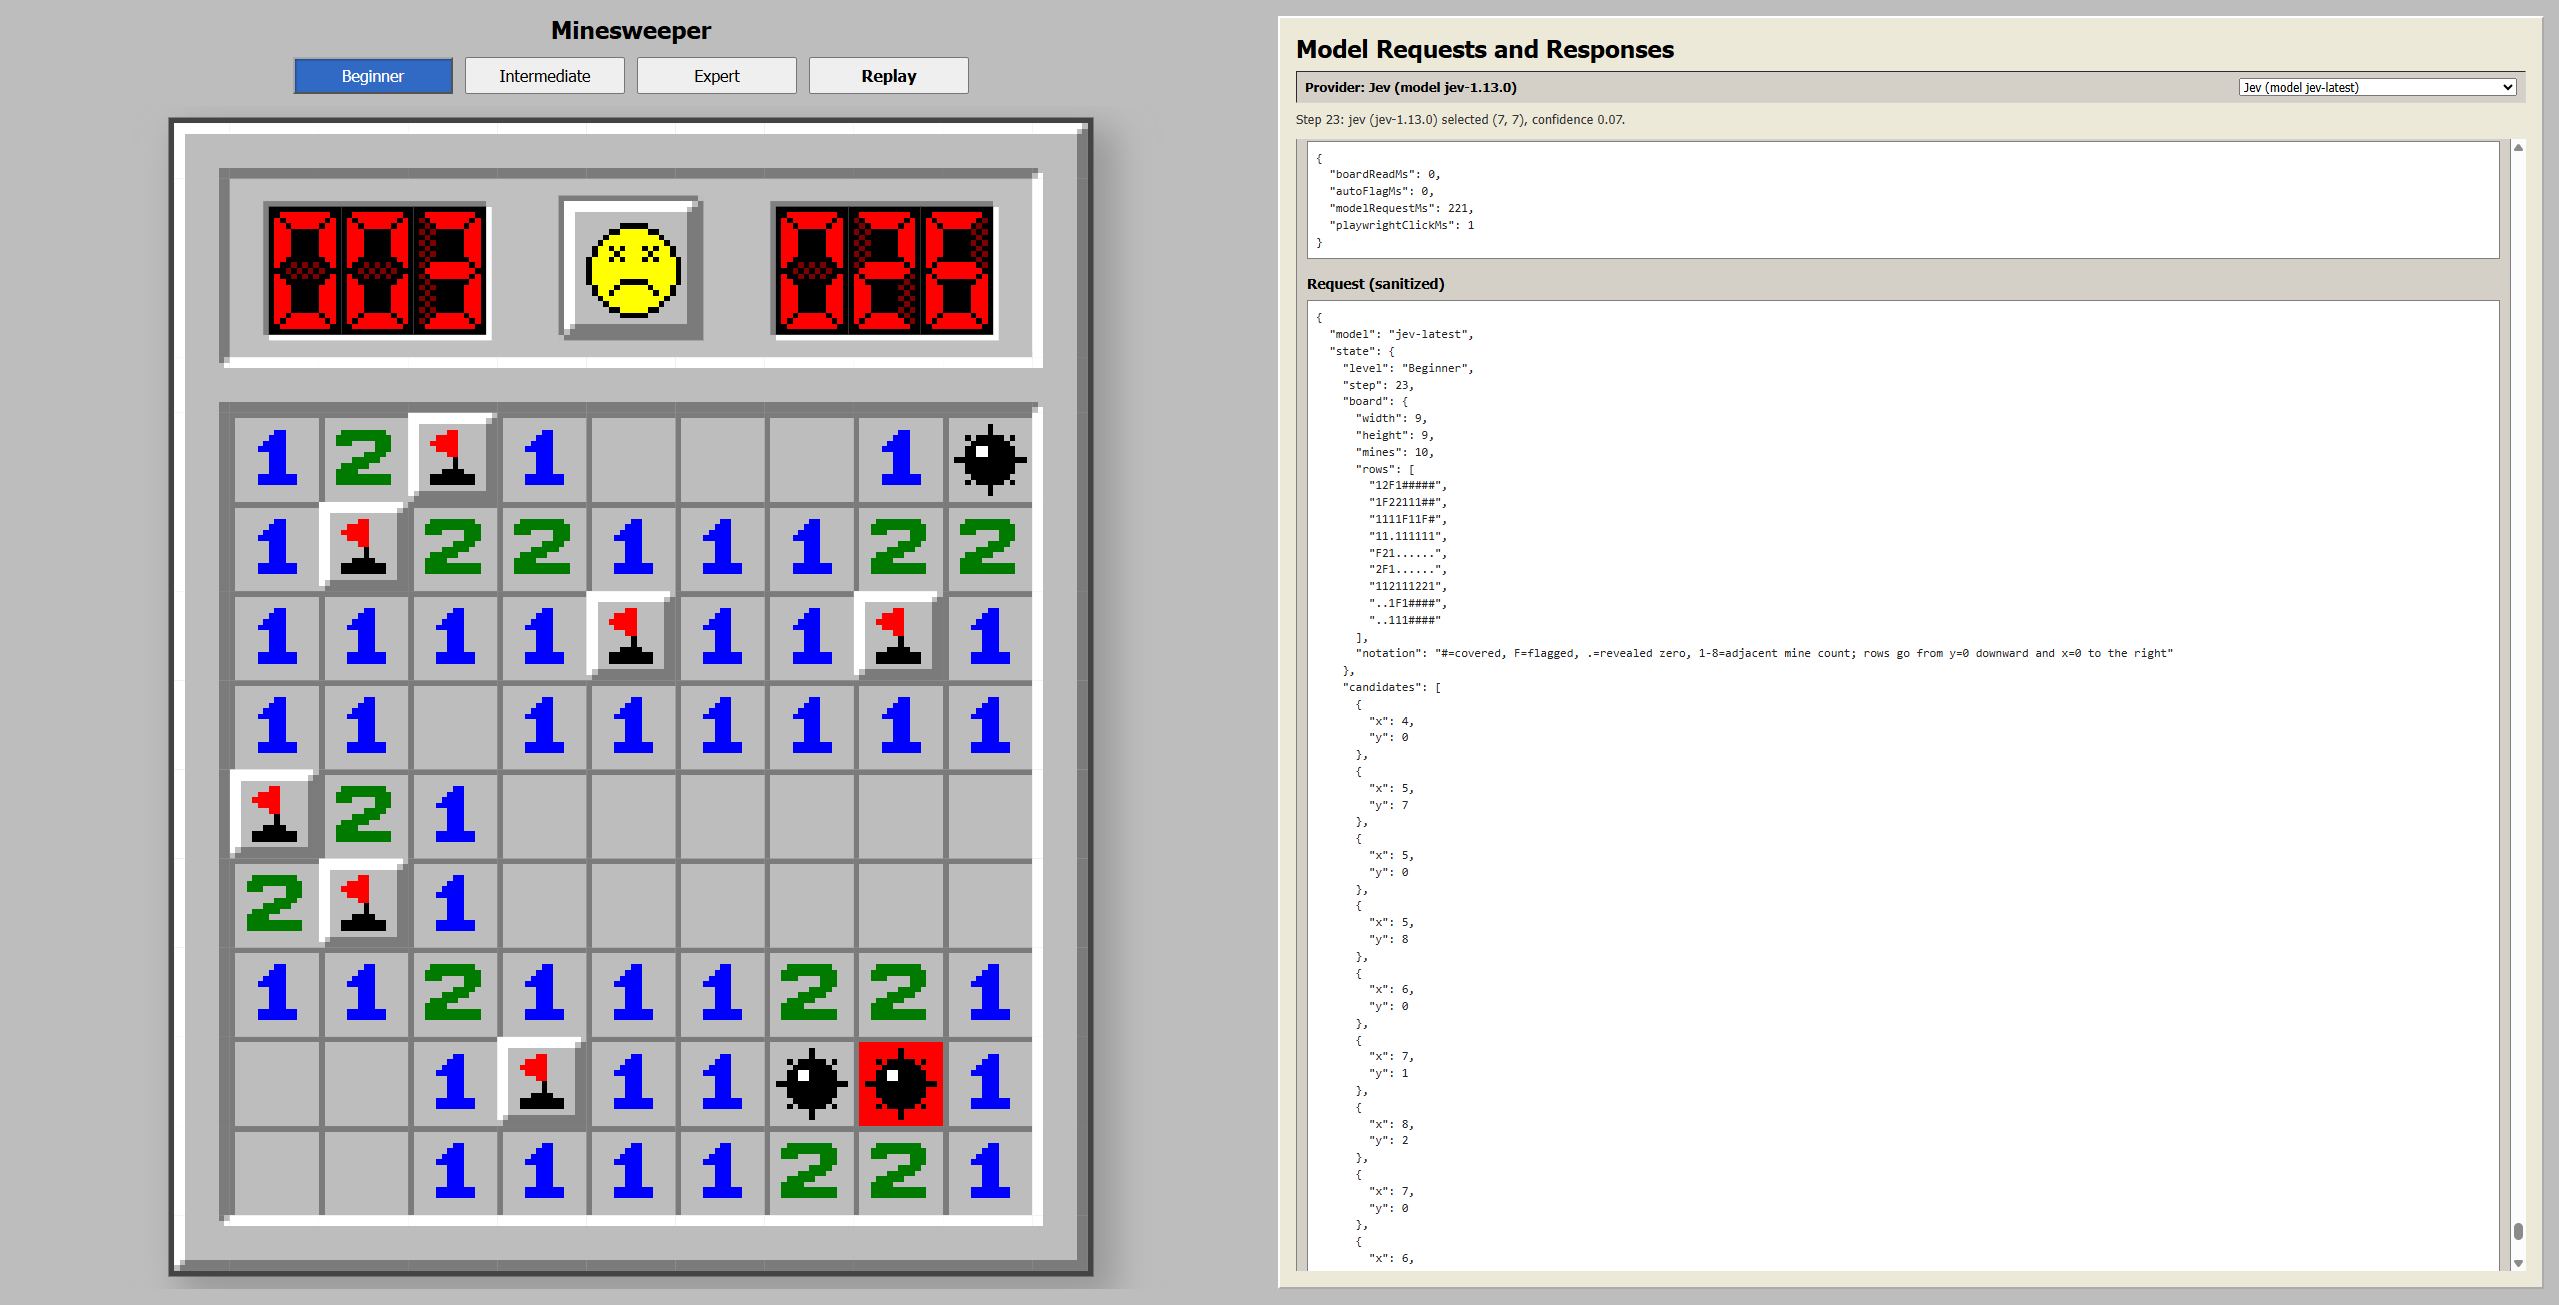This screenshot has height=1305, width=2559.
Task: Click the scrollbar up arrow in the panel
Action: pyautogui.click(x=2518, y=148)
